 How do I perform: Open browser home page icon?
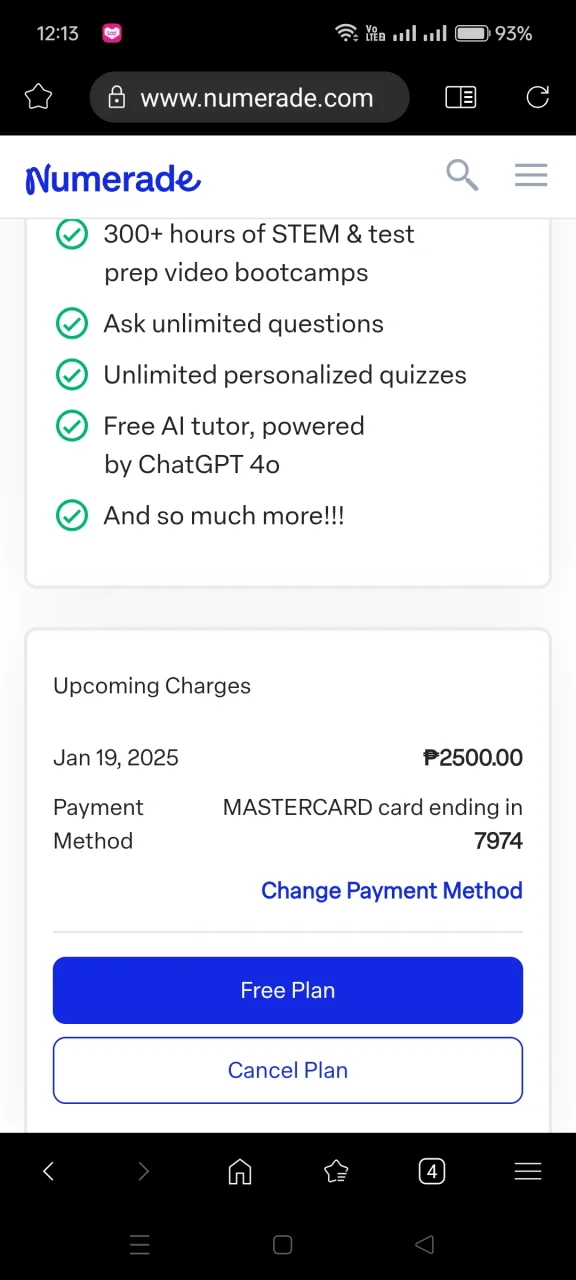tap(240, 1171)
